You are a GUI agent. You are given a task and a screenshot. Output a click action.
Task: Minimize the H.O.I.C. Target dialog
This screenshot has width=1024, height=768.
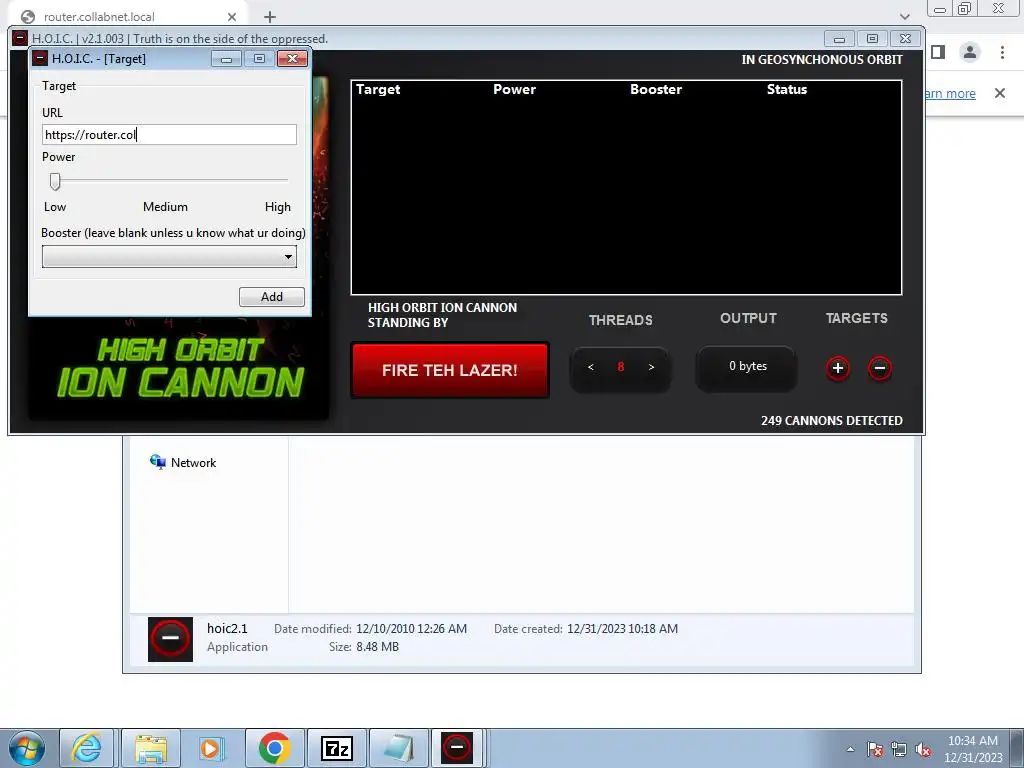(227, 59)
